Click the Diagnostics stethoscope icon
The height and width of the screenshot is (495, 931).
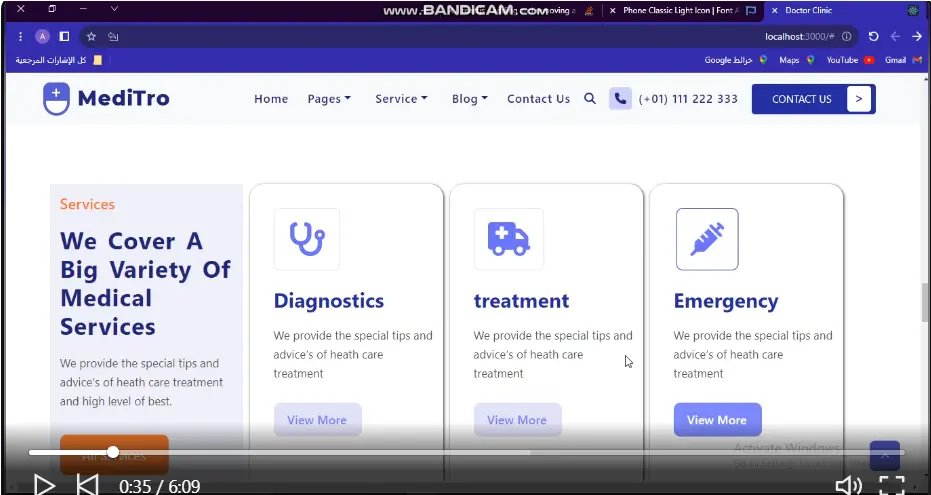point(307,239)
